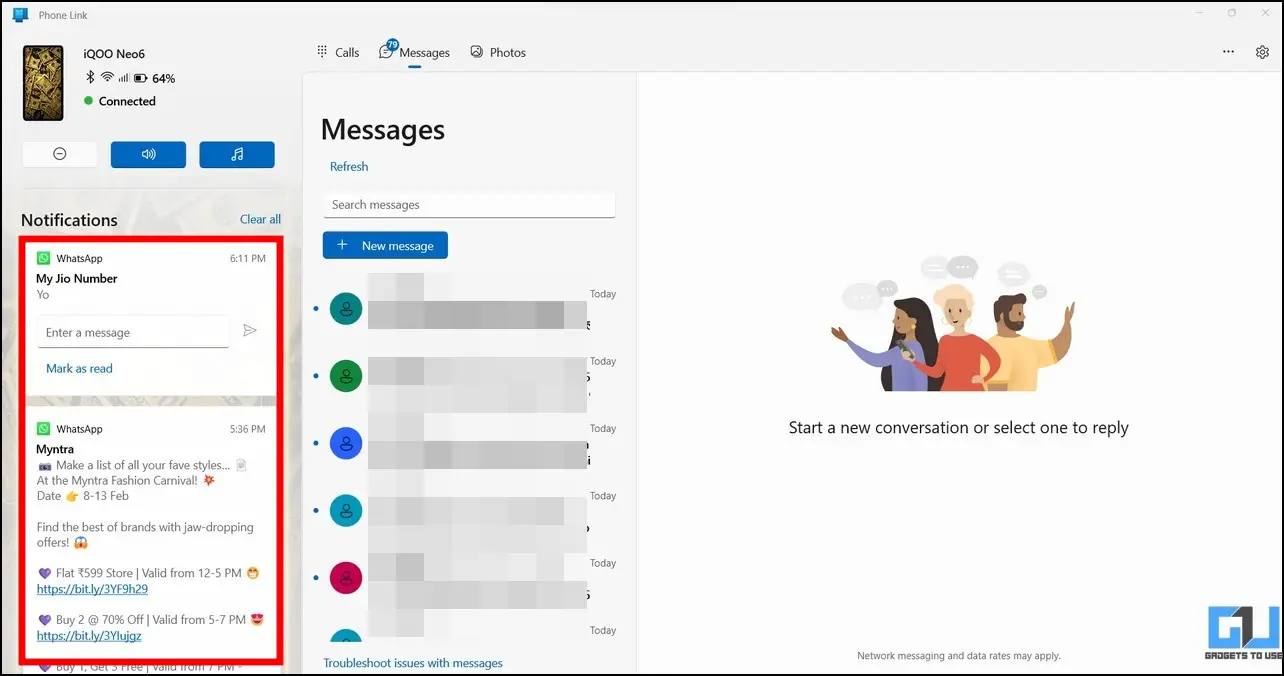Toggle phone sound volume button
This screenshot has height=676, width=1284.
coord(148,154)
